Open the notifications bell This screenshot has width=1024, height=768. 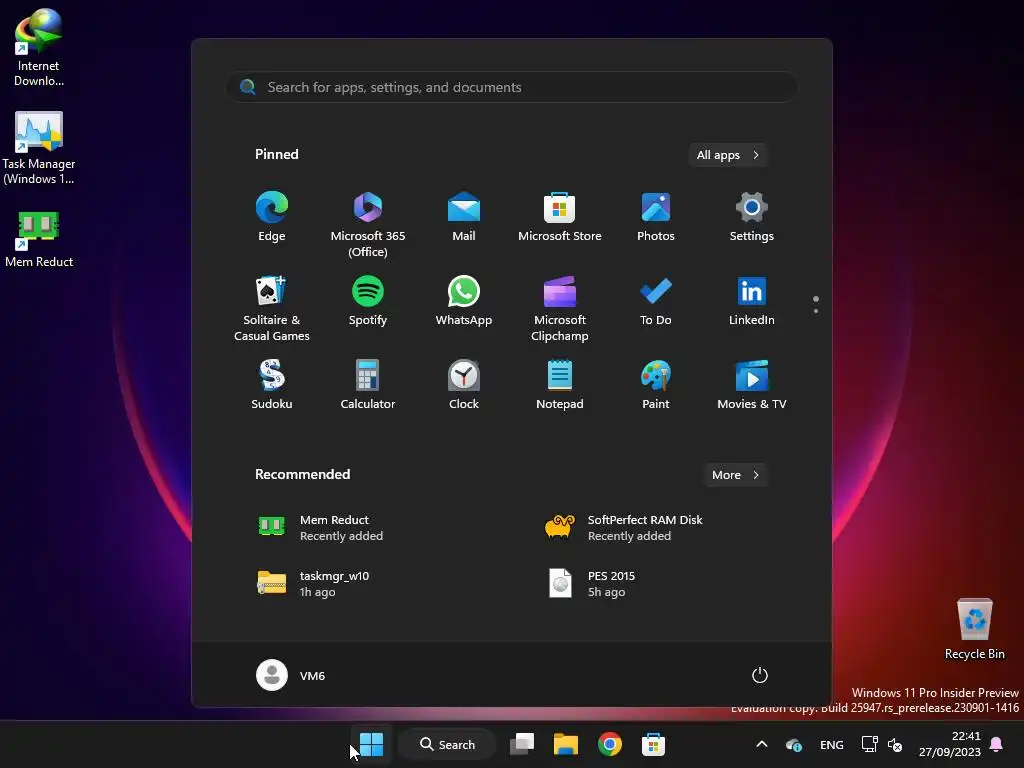point(997,744)
